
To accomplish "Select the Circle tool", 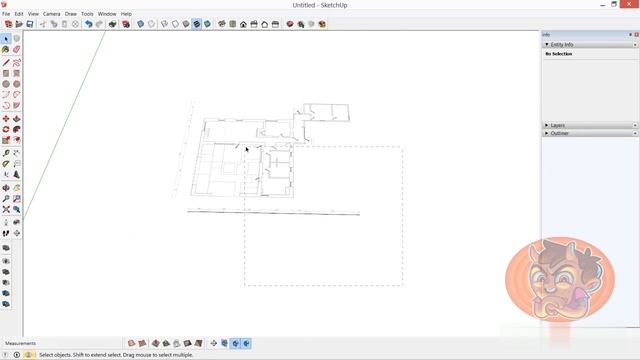I will coord(6,84).
